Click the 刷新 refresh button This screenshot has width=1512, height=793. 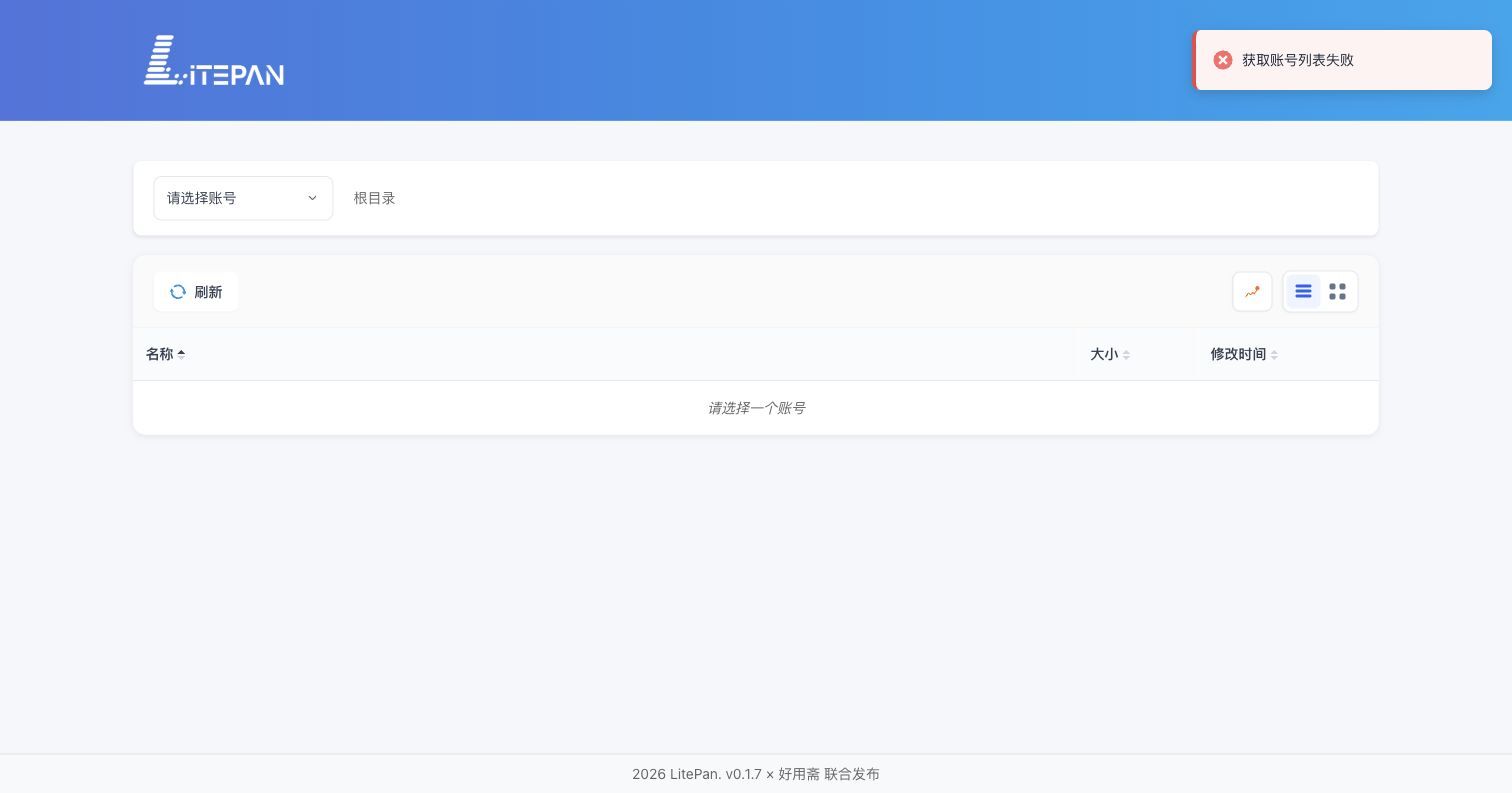[x=196, y=292]
